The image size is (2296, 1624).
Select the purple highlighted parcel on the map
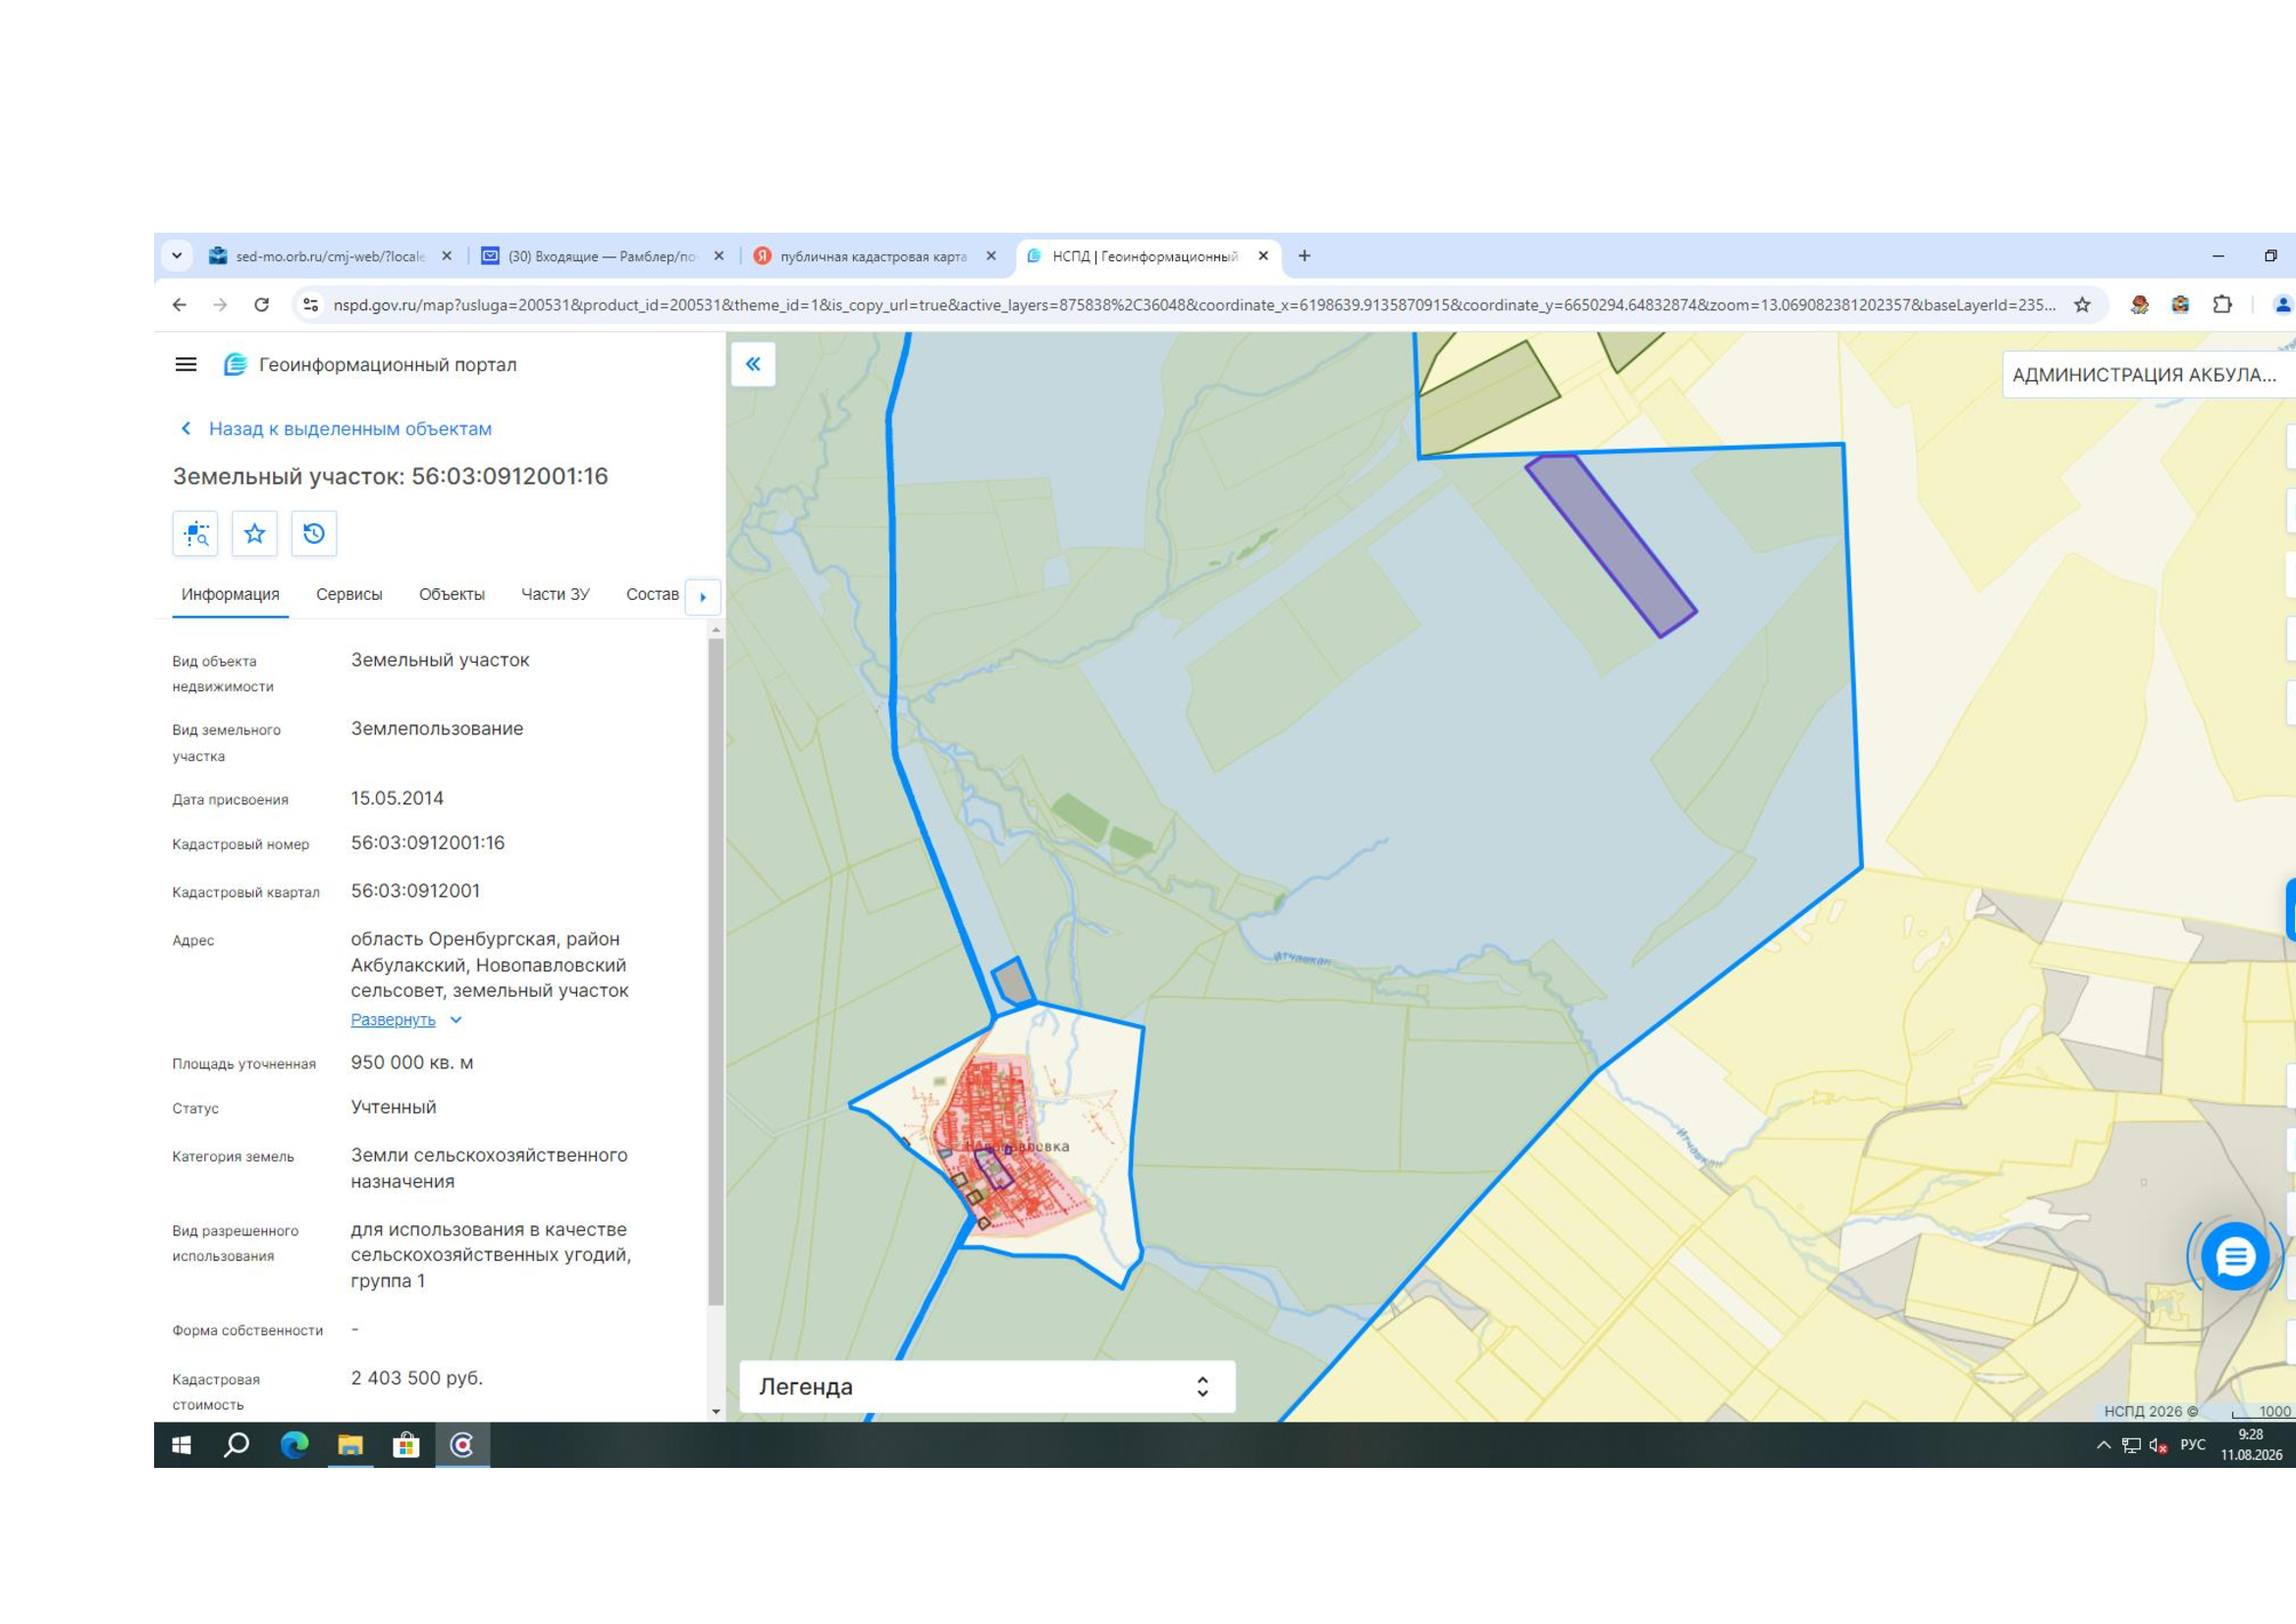[1610, 544]
